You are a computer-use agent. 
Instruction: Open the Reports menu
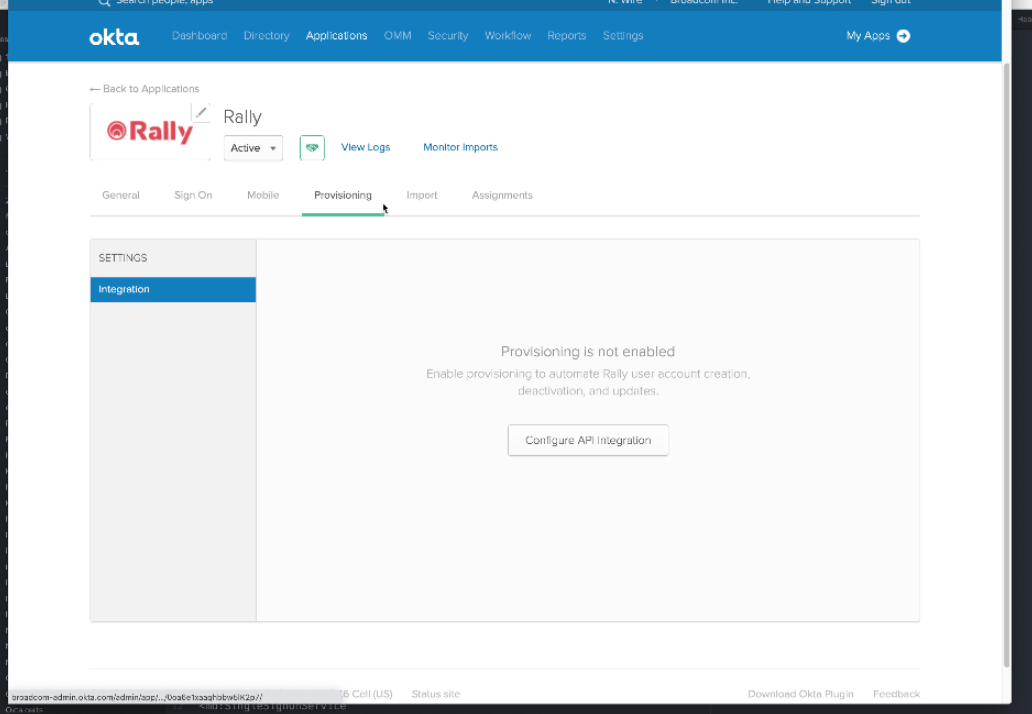point(567,36)
